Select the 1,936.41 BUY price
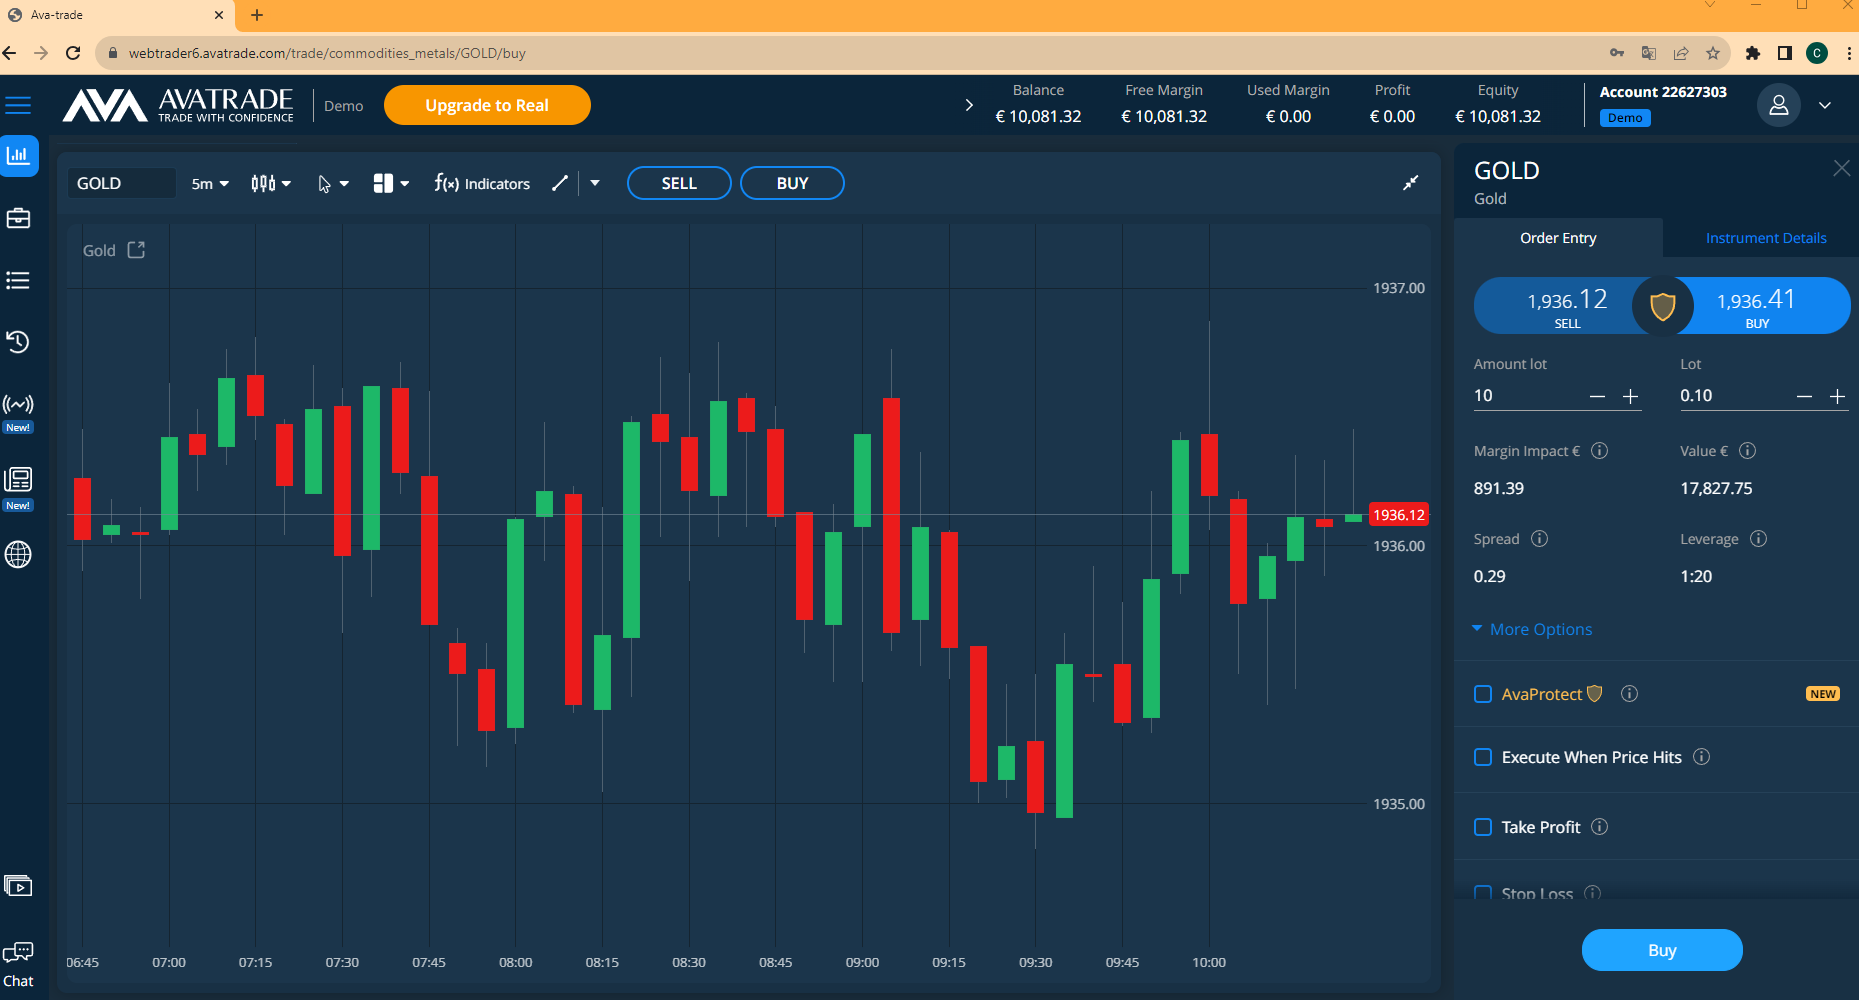 coord(1765,306)
